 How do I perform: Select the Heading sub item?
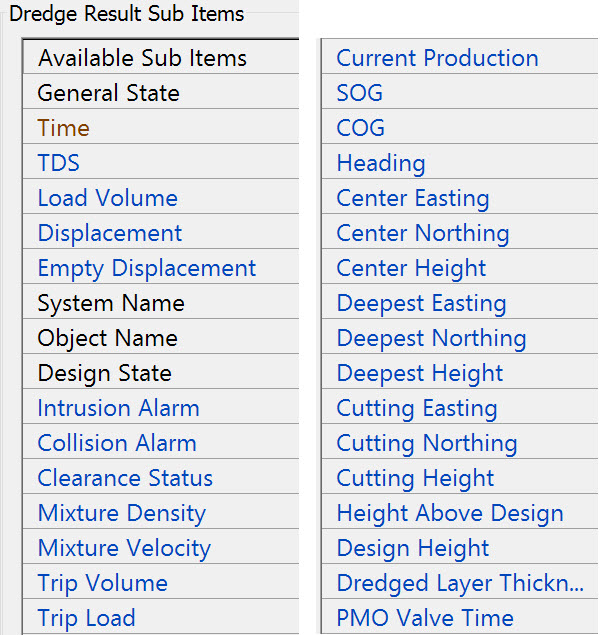(x=381, y=163)
